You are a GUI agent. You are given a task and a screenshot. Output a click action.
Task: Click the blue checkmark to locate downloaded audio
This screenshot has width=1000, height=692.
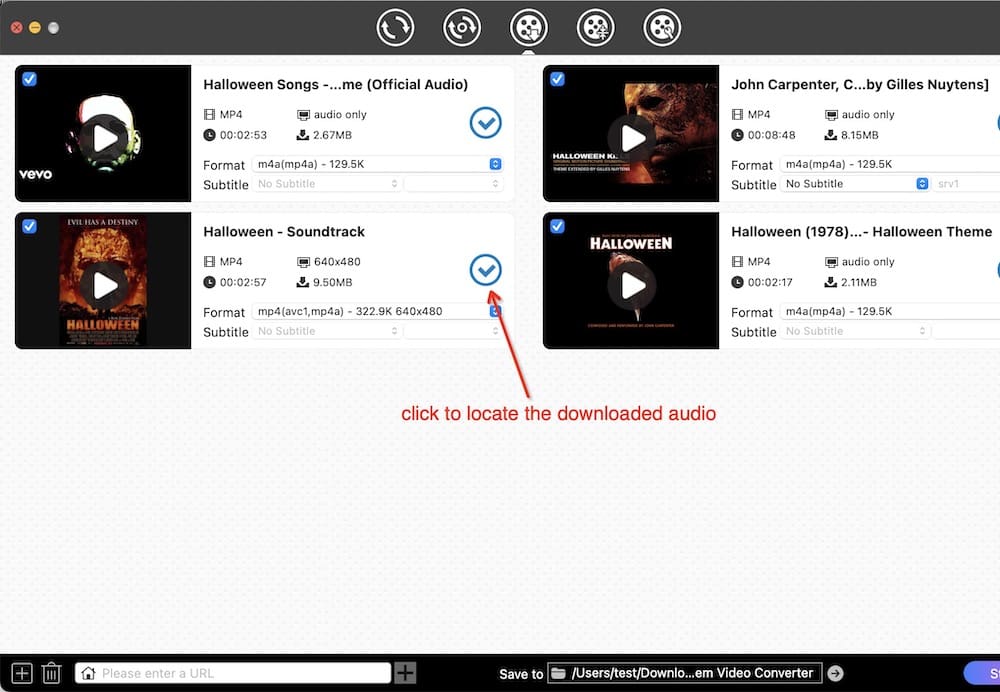pos(485,270)
